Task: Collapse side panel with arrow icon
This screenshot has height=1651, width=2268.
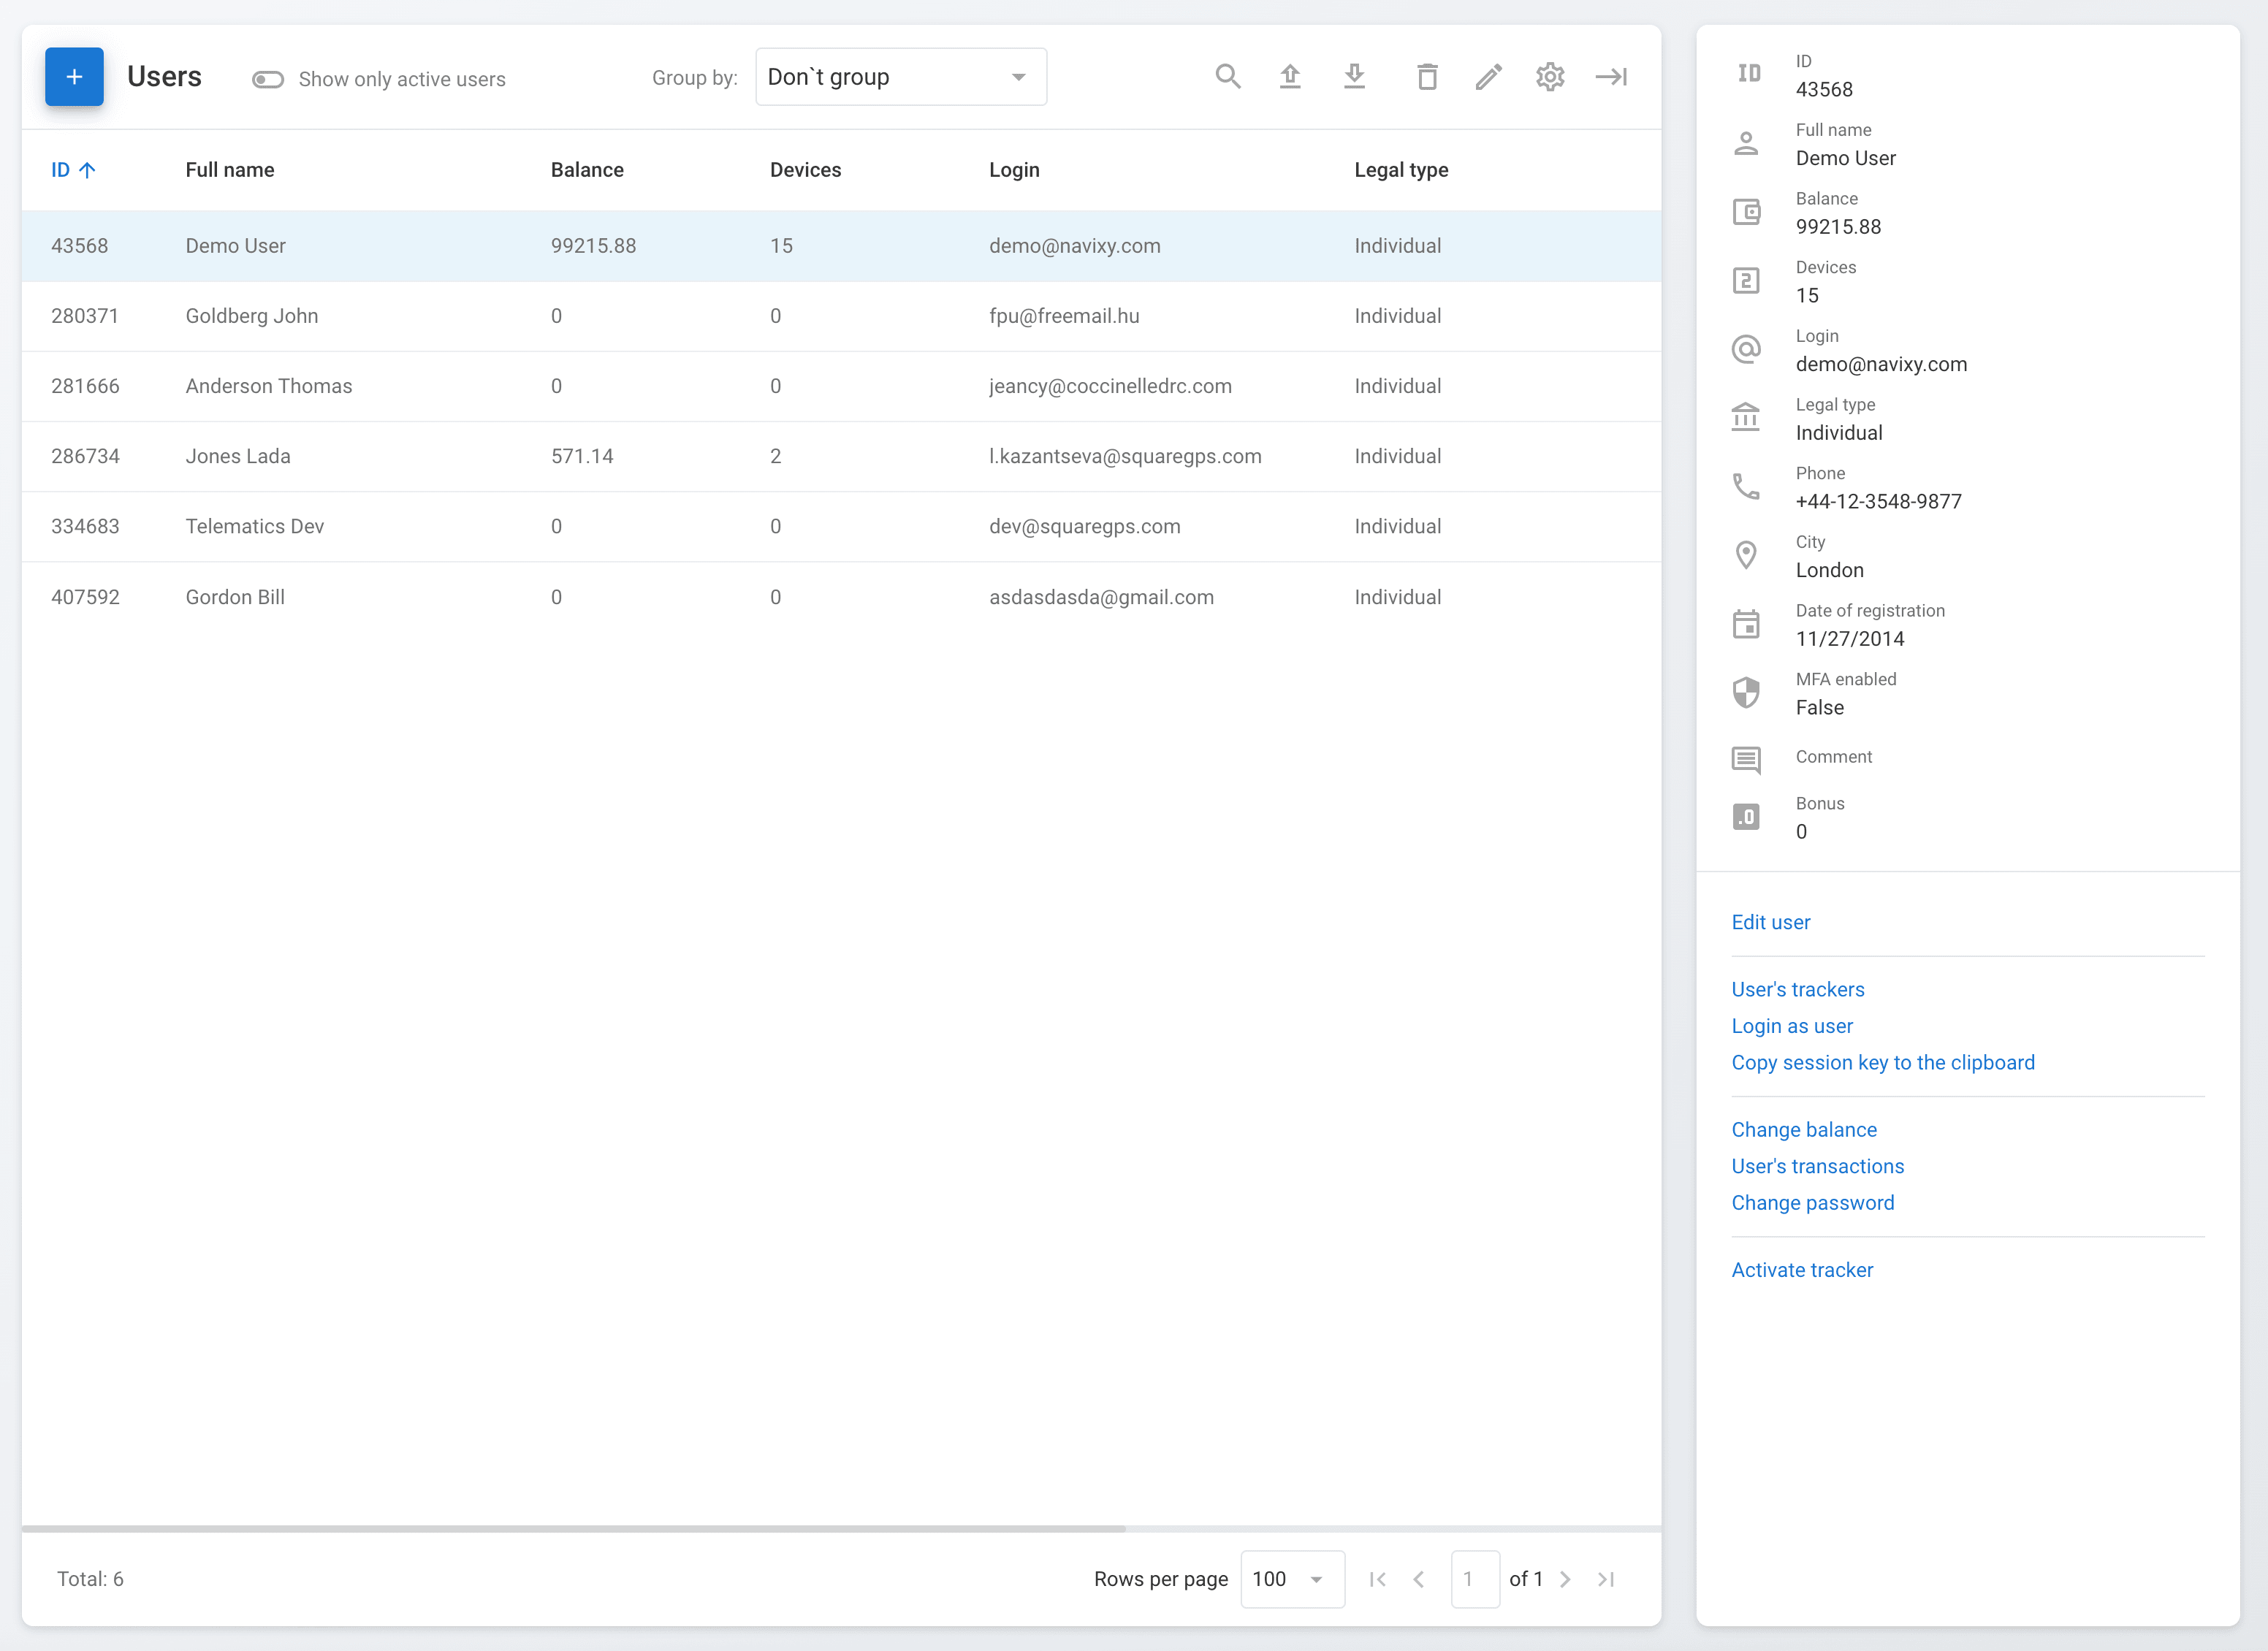Action: click(x=1611, y=77)
